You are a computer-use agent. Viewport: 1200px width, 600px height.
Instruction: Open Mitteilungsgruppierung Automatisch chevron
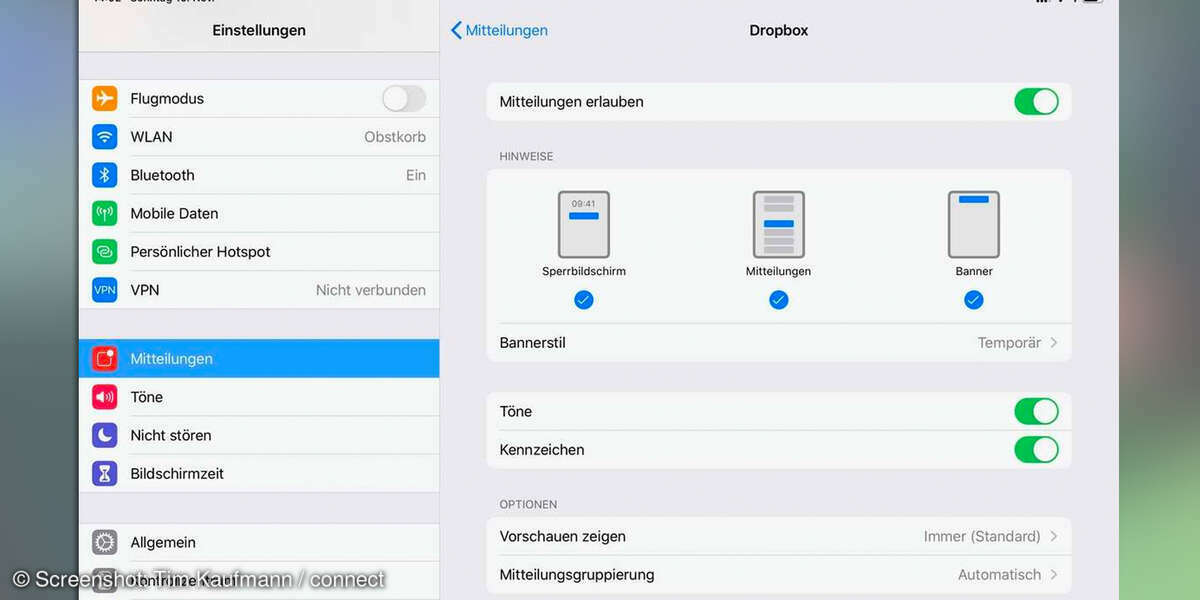point(1054,575)
